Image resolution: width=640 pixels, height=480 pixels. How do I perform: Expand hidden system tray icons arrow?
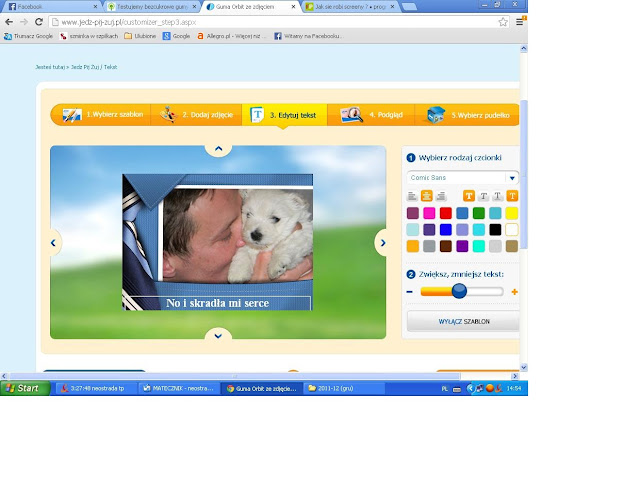[x=470, y=388]
